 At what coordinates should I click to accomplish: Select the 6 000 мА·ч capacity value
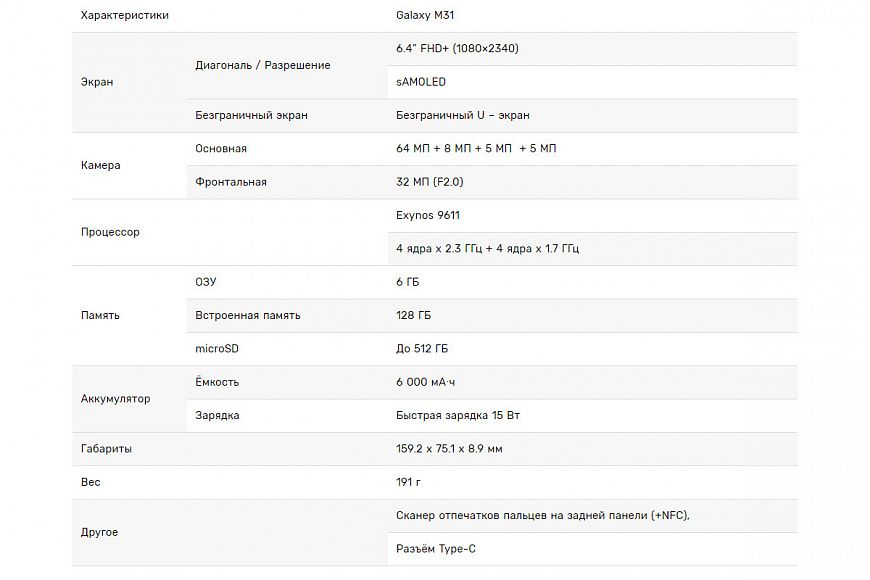pos(433,382)
